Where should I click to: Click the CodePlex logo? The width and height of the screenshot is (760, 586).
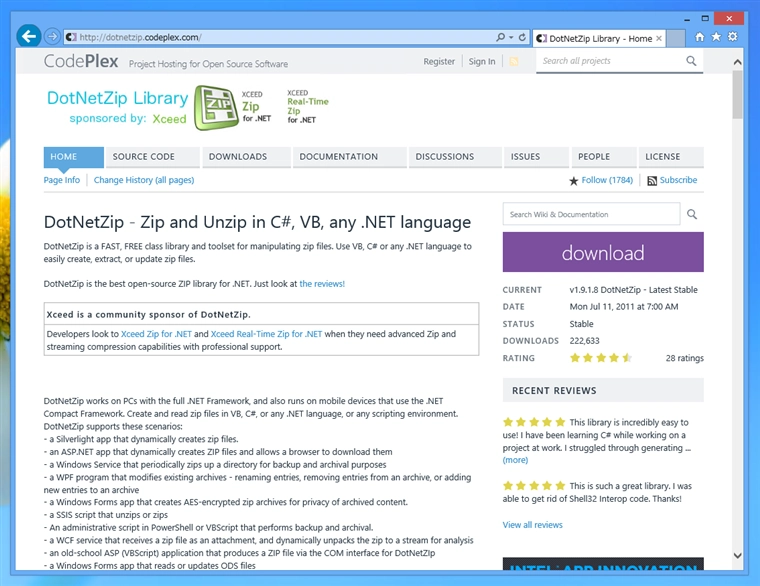point(81,61)
